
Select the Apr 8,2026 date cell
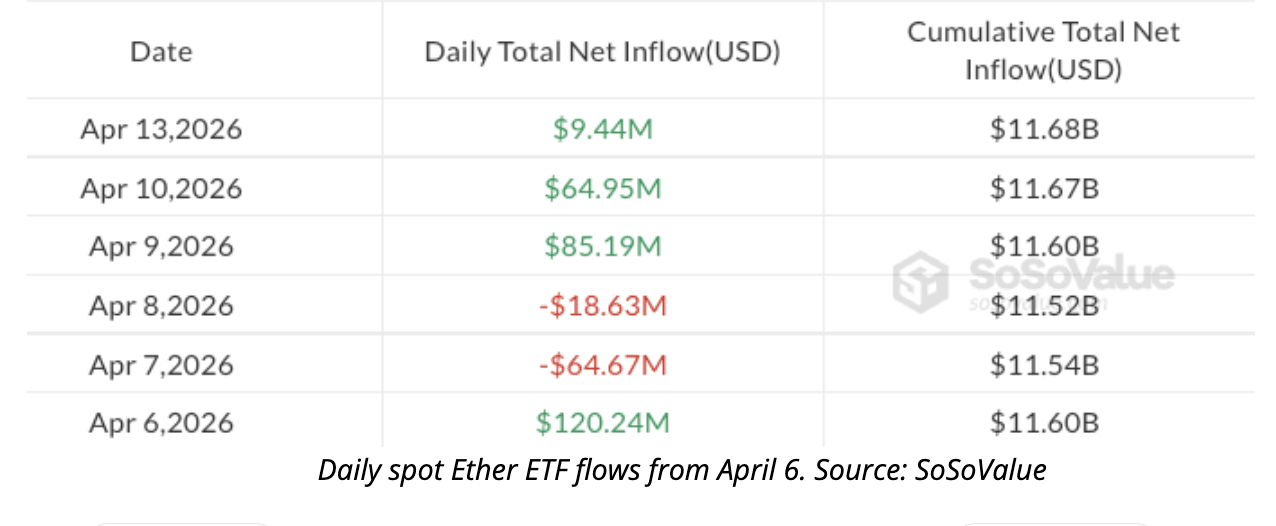point(161,305)
